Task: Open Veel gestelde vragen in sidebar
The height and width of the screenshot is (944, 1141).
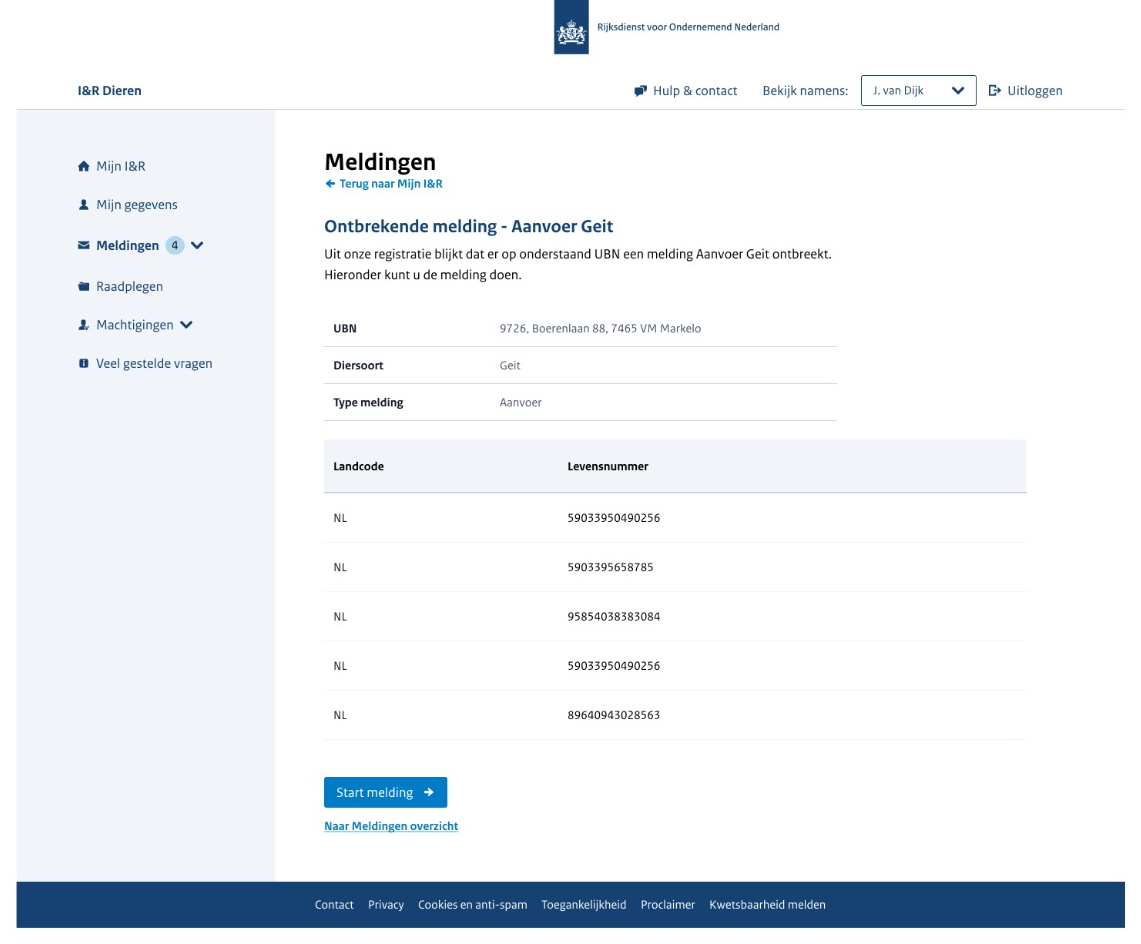Action: (x=154, y=363)
